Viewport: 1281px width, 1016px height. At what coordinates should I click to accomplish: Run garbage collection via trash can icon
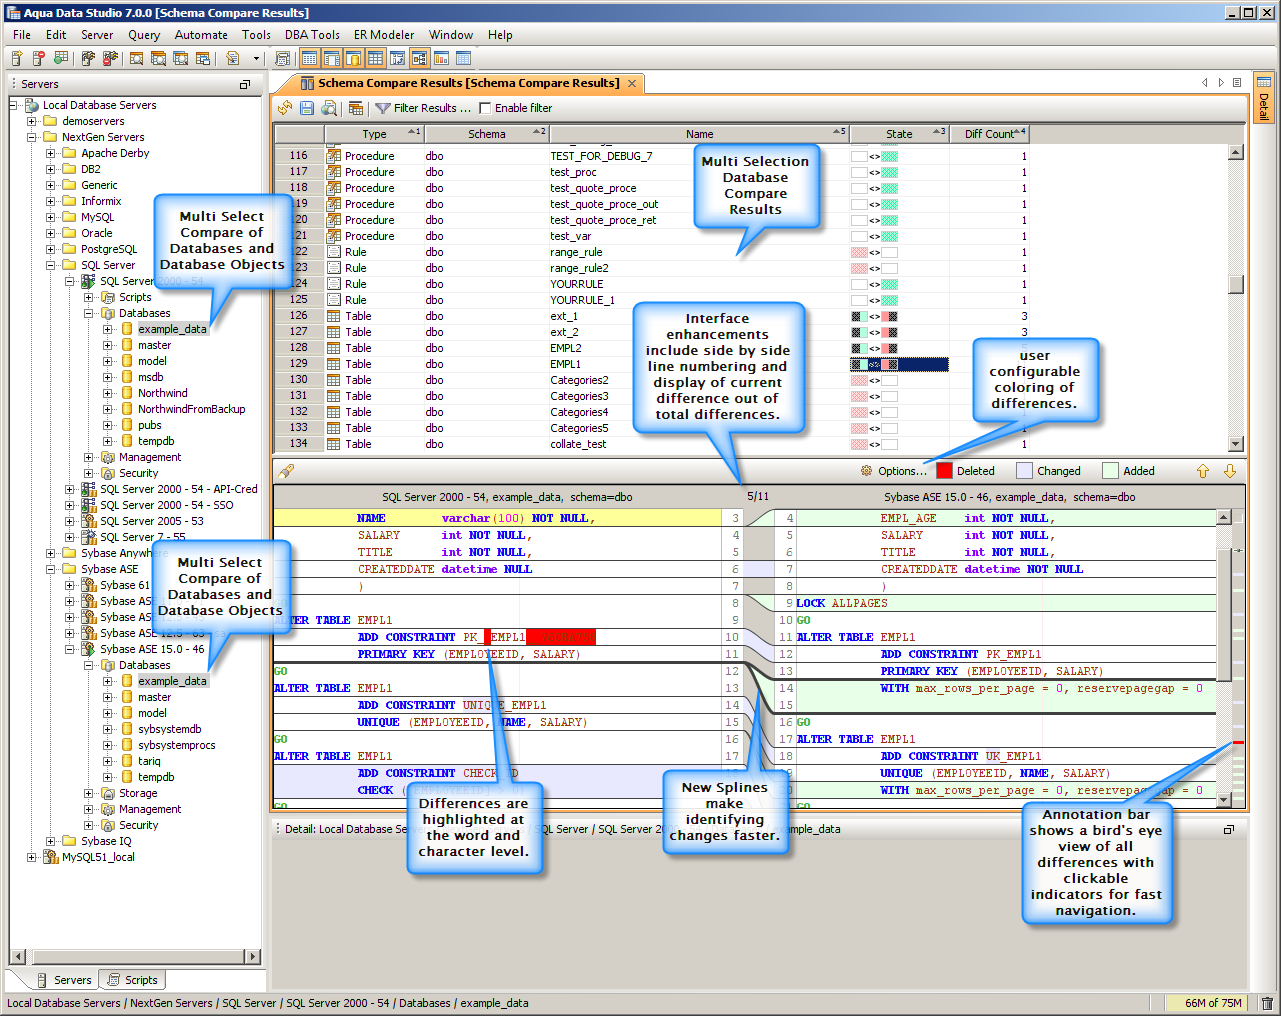(1267, 1003)
